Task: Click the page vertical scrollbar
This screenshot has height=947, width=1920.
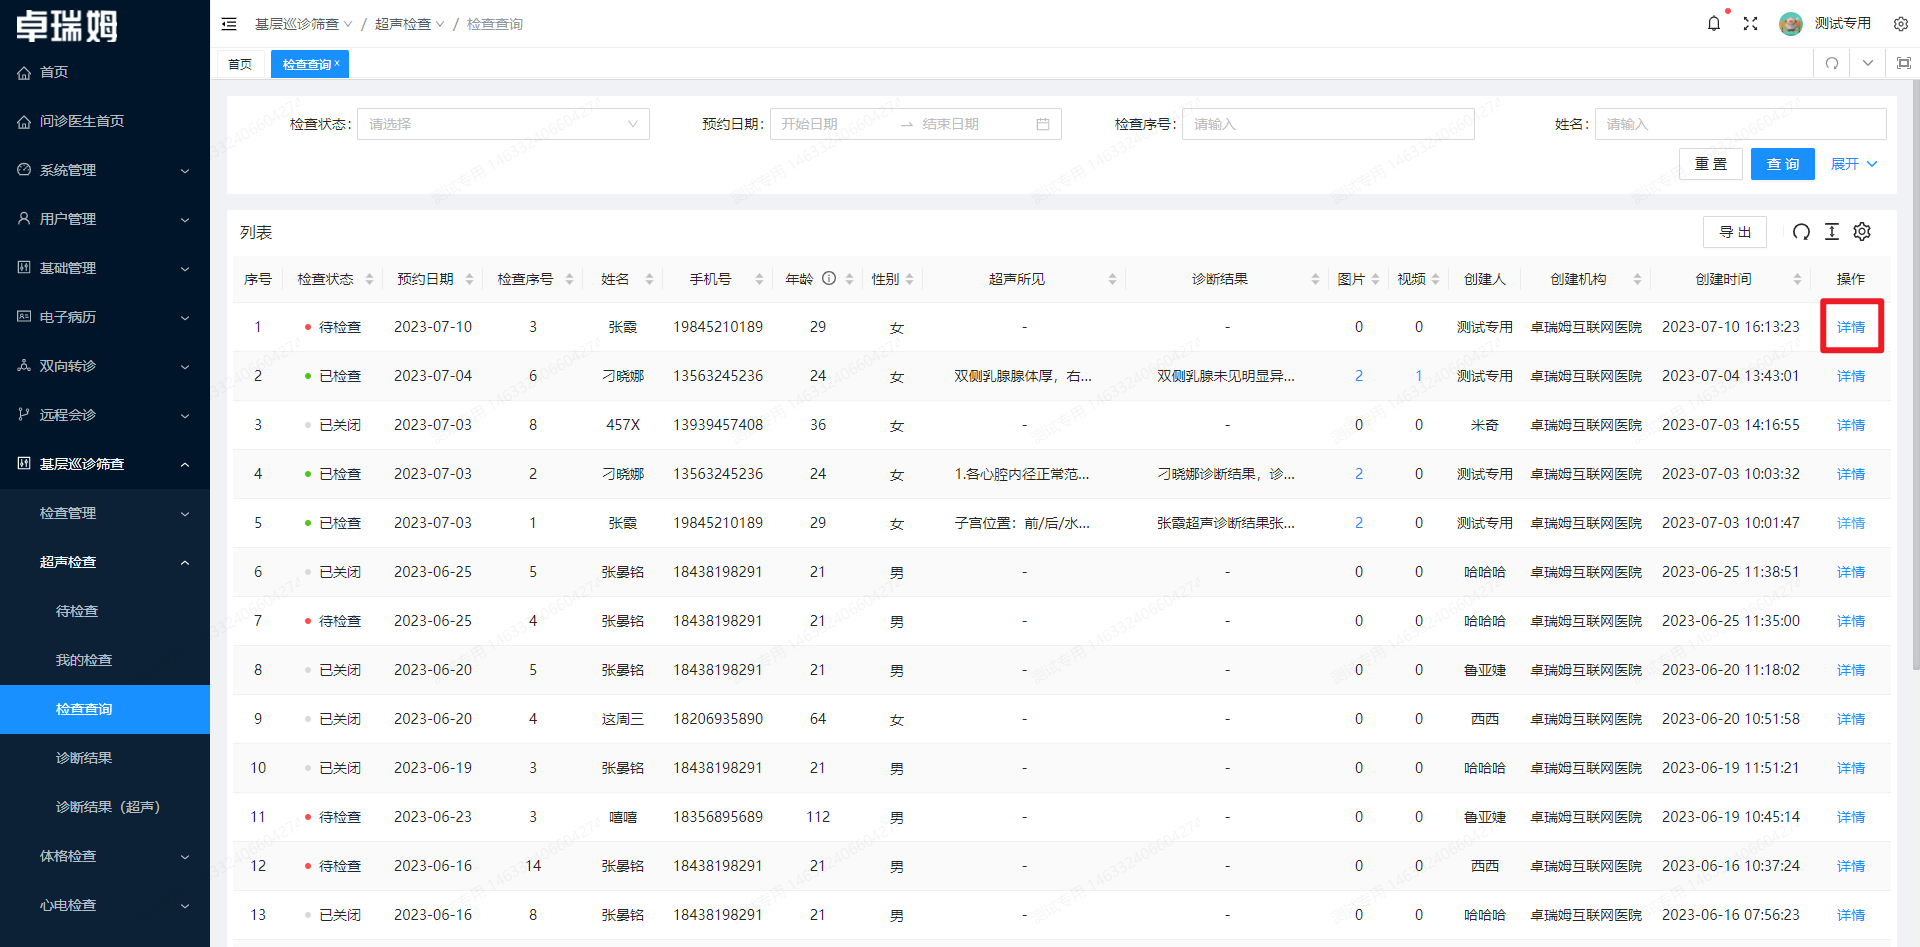Action: tap(1915, 375)
